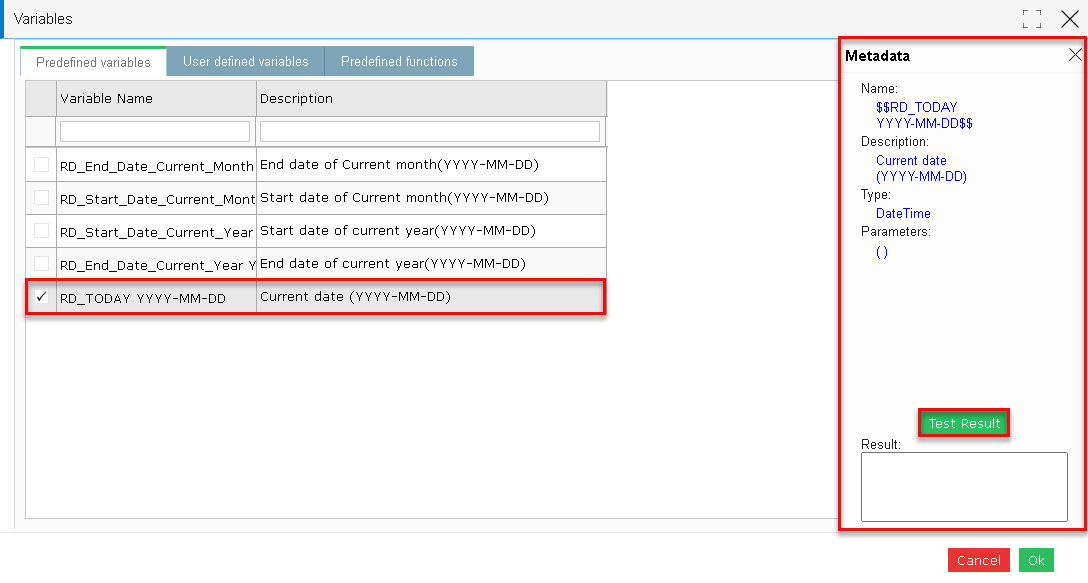Cancel the Variables dialog
The image size is (1088, 583).
[978, 560]
